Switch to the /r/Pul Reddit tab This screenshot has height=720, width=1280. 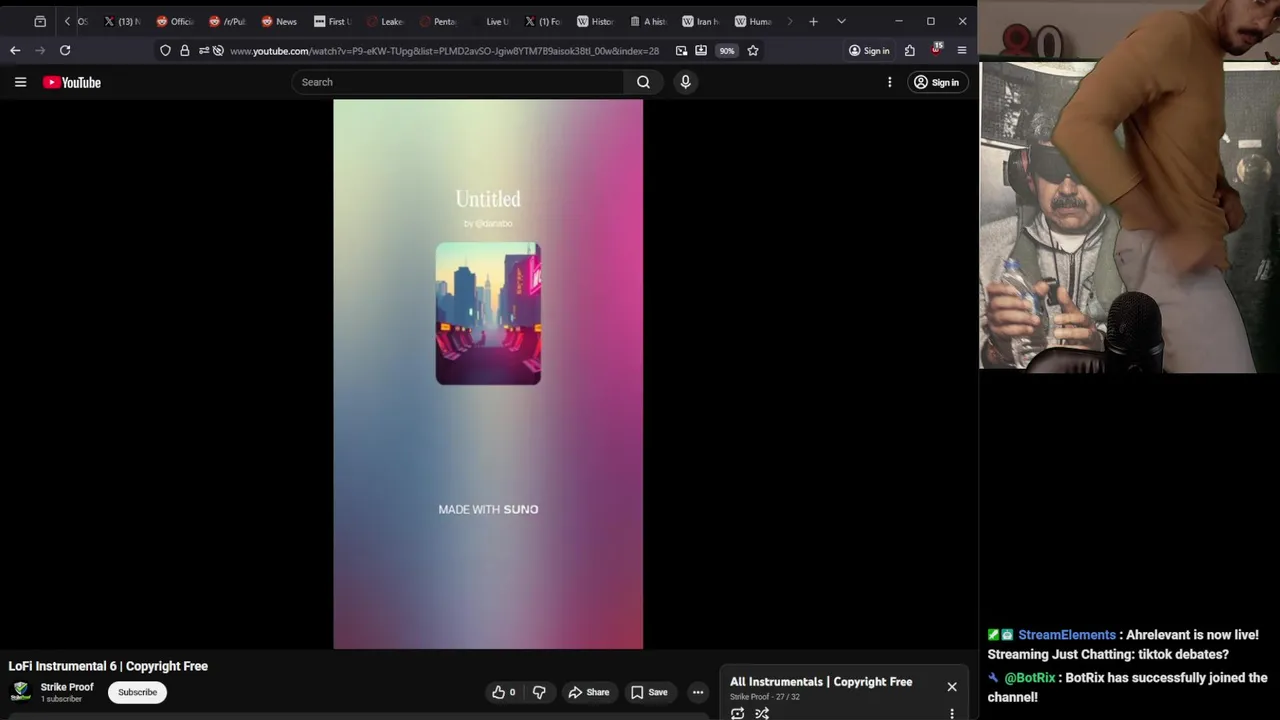pyautogui.click(x=227, y=21)
